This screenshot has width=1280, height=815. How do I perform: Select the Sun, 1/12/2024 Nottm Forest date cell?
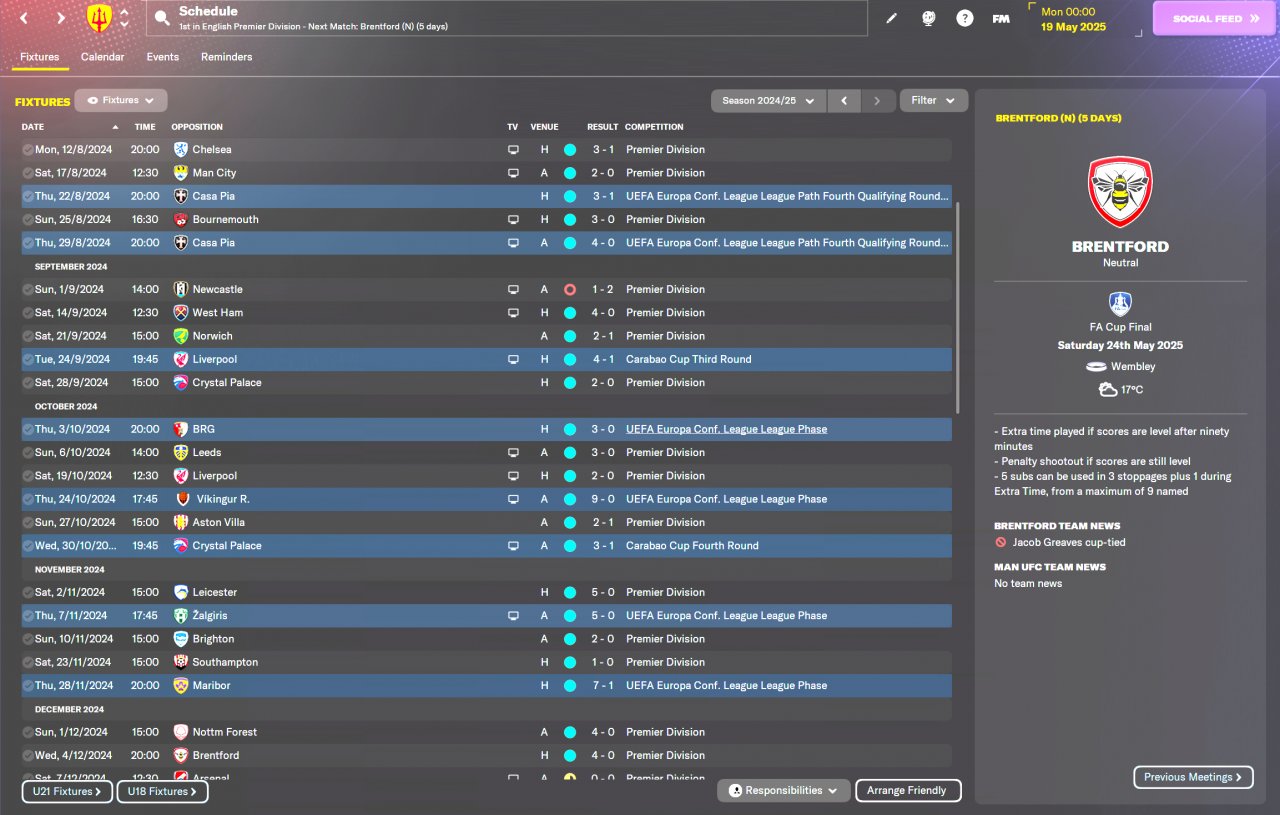click(73, 732)
